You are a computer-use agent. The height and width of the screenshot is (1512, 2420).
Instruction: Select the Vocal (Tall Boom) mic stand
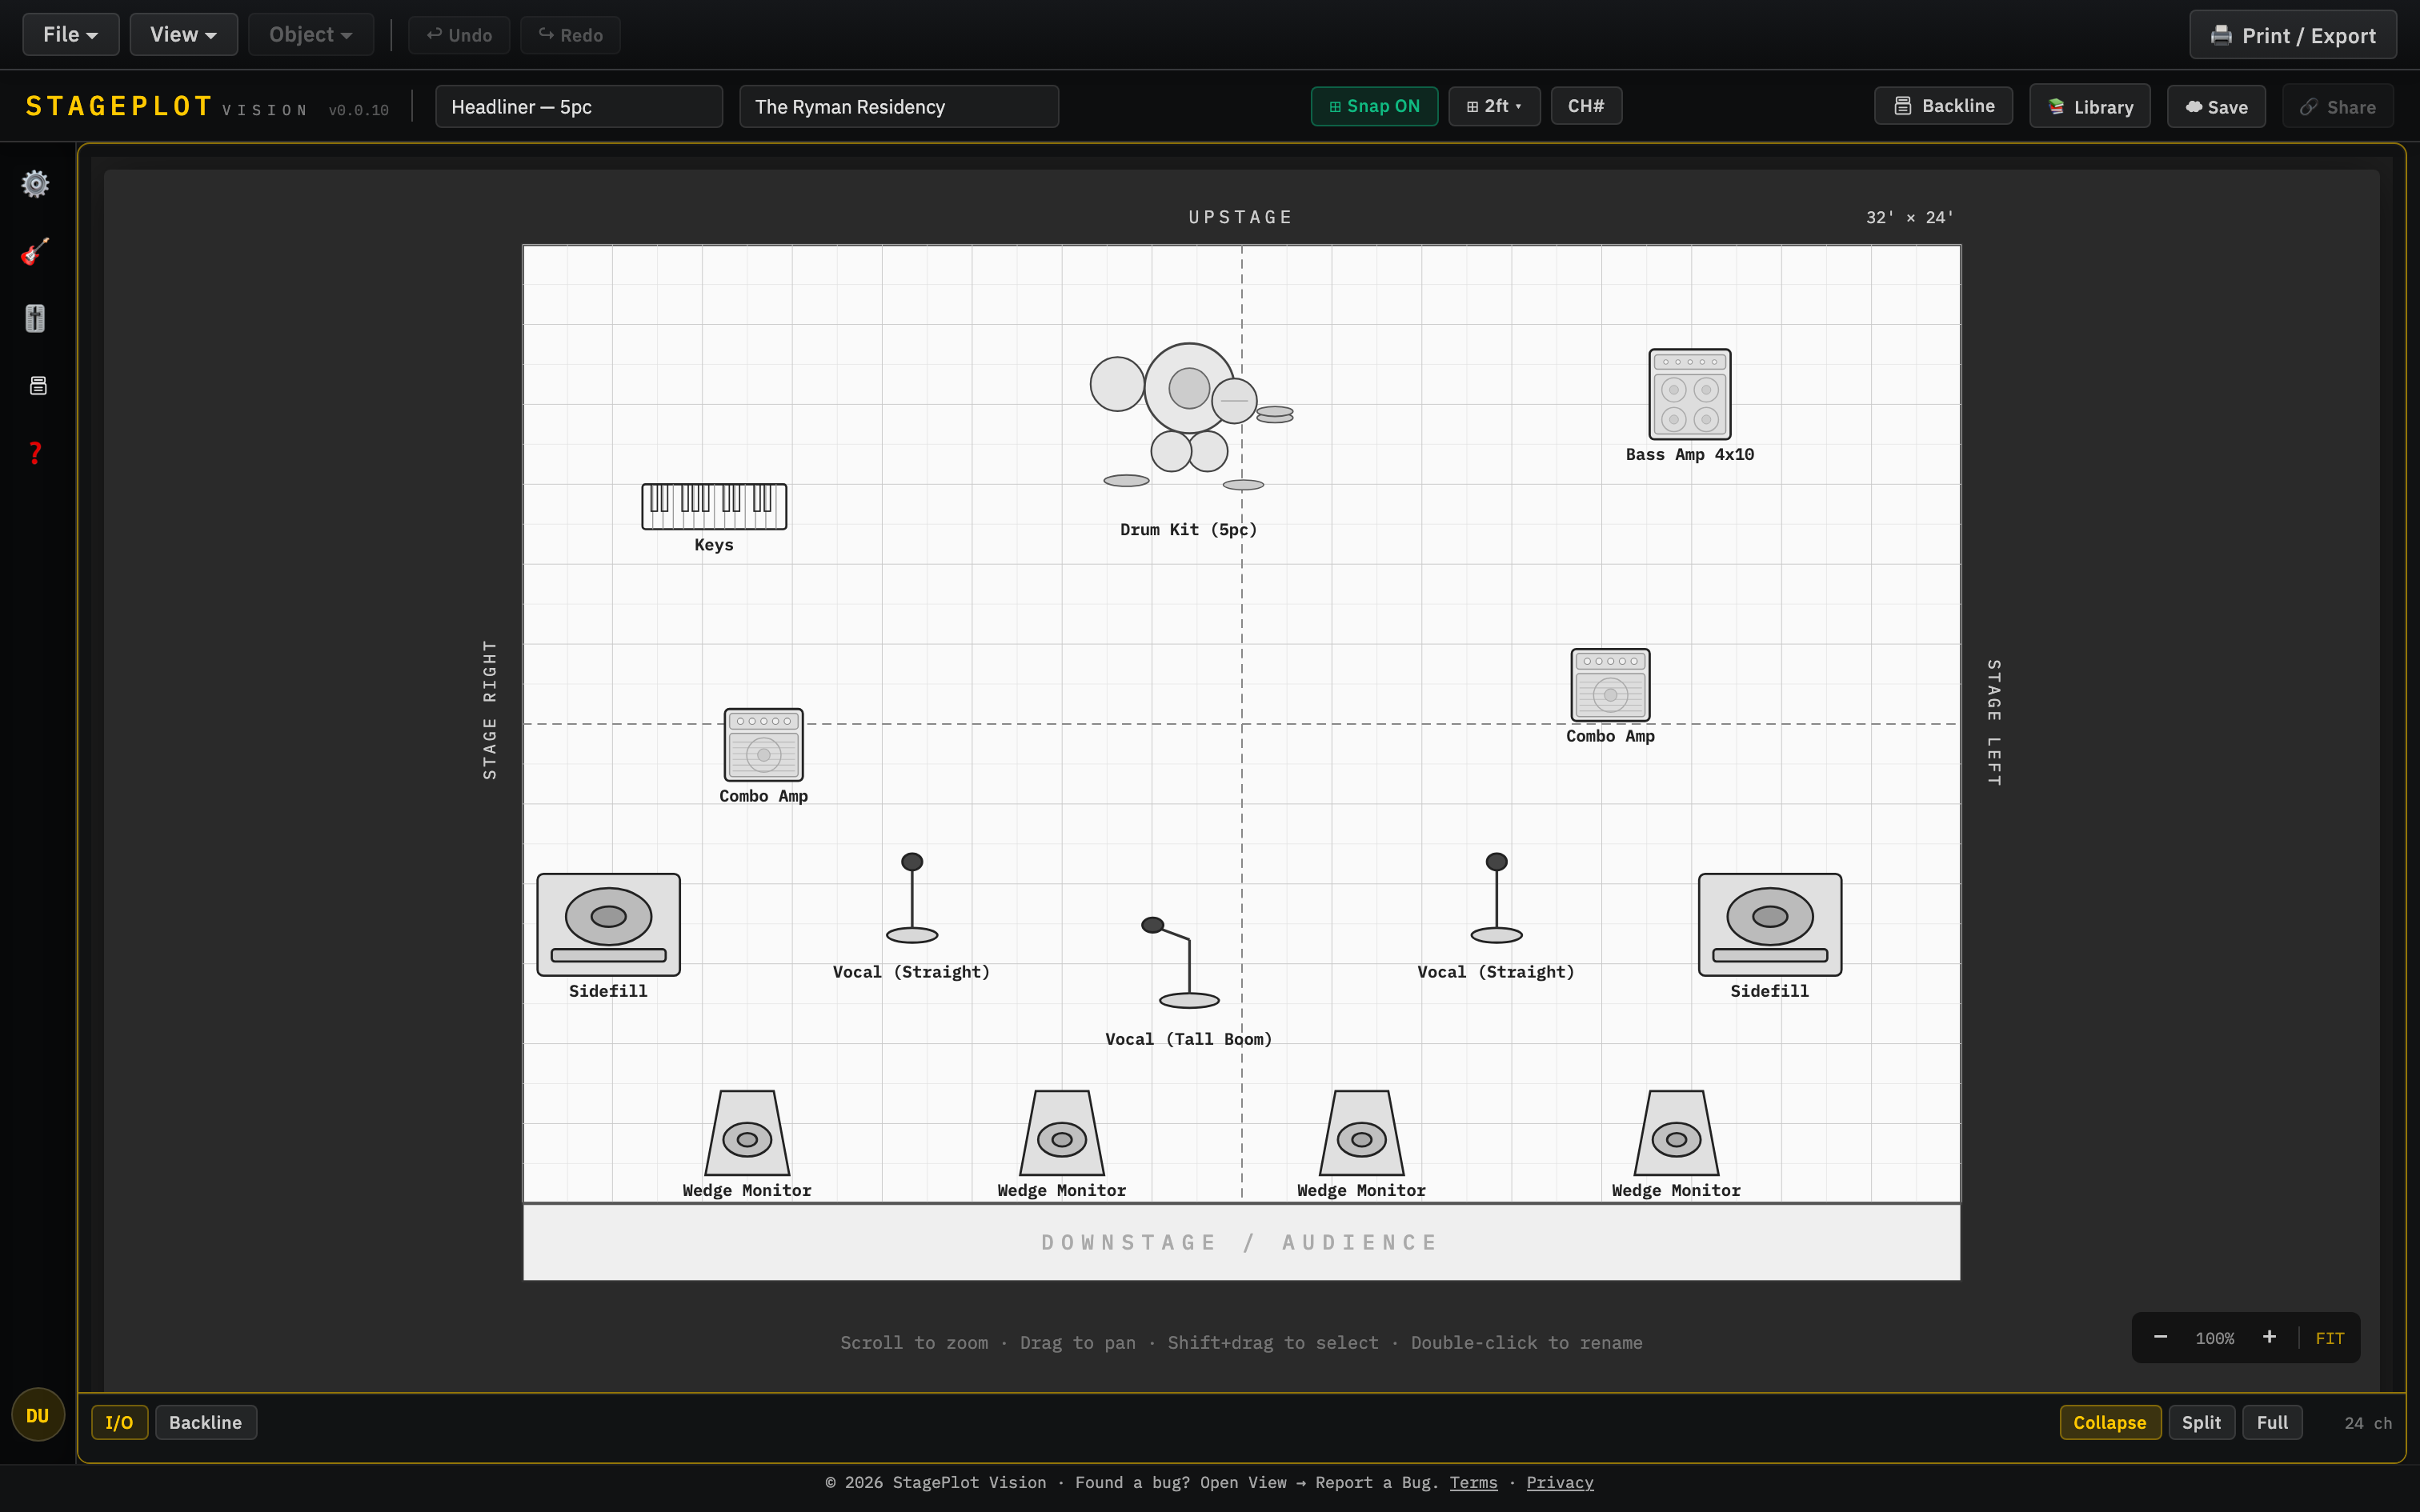pos(1182,962)
